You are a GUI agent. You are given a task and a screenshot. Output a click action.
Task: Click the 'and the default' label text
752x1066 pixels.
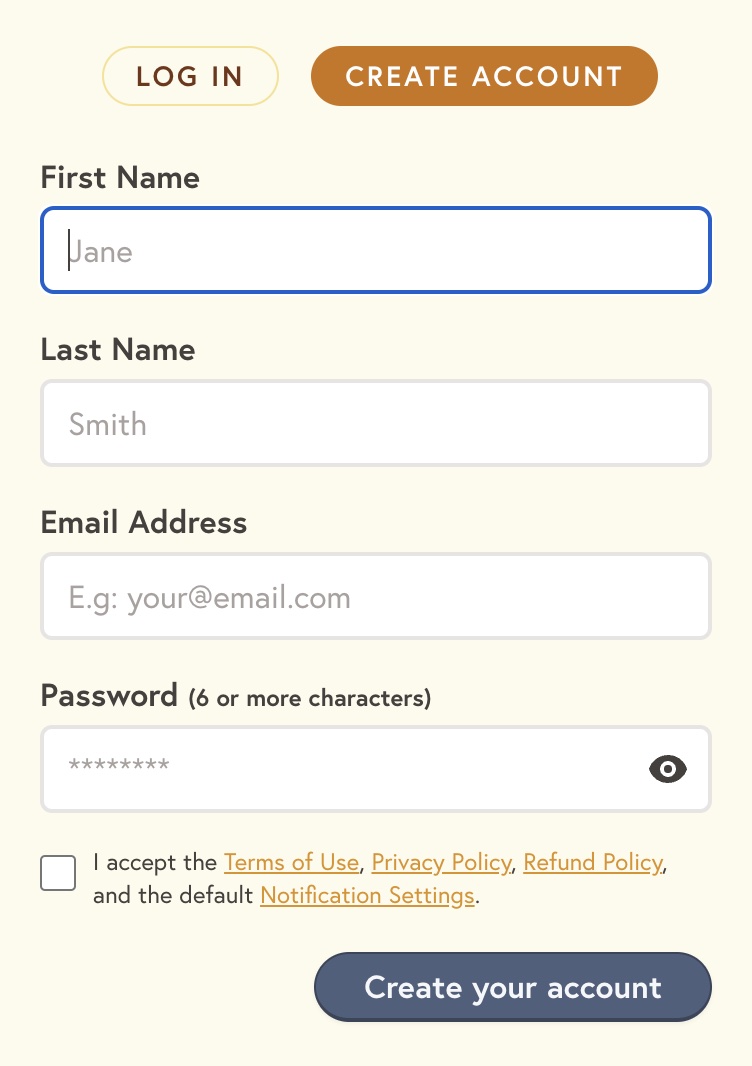[173, 895]
